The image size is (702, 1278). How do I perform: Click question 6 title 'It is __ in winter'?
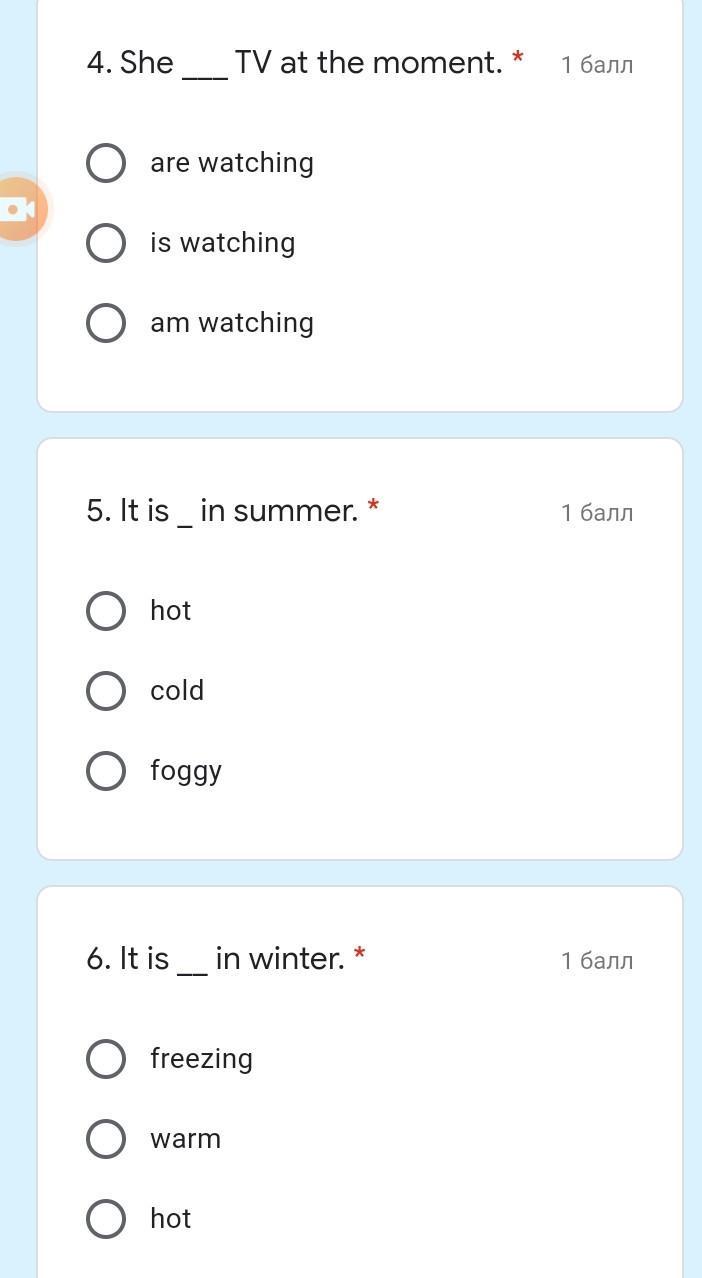[215, 959]
